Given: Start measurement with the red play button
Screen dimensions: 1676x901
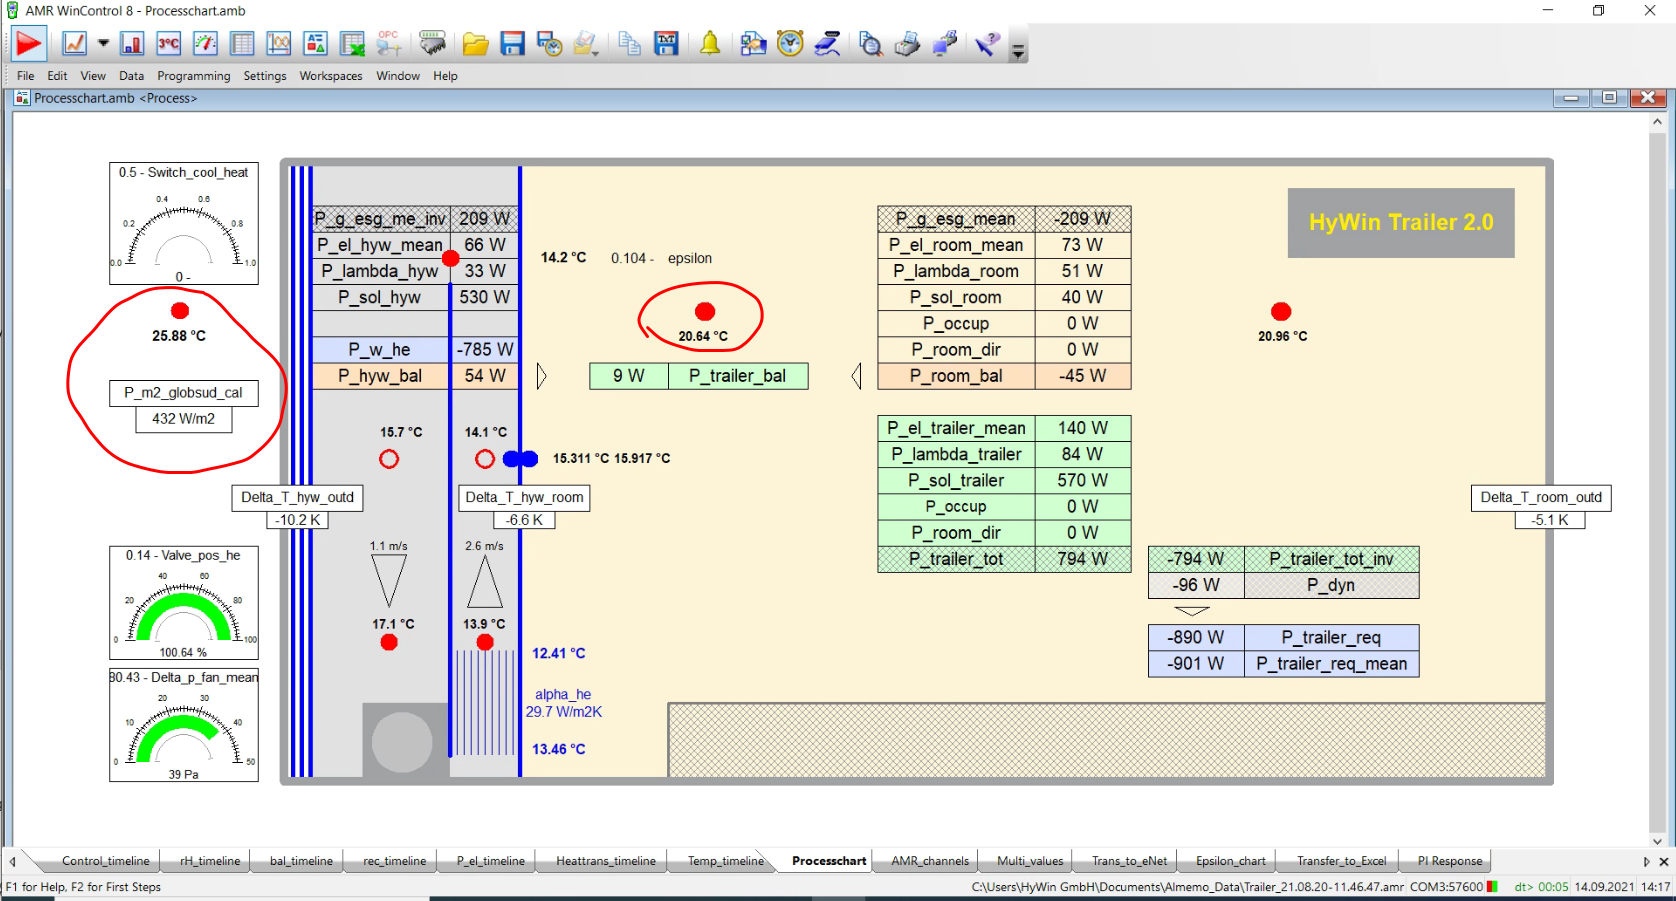Looking at the screenshot, I should tap(28, 43).
